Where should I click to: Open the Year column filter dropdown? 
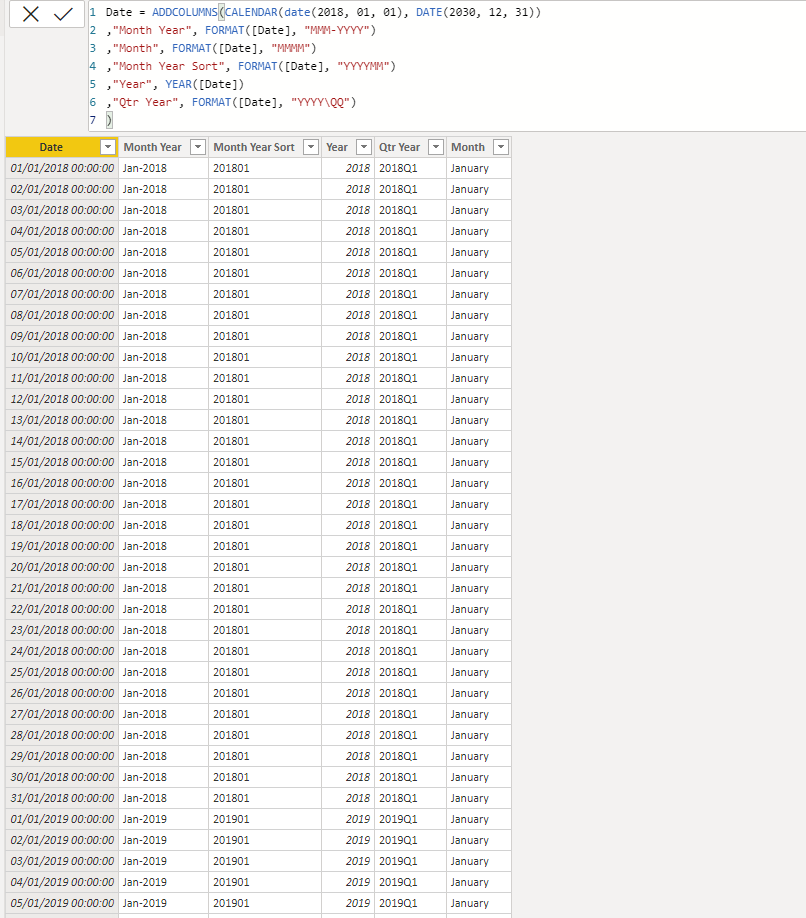(x=364, y=147)
